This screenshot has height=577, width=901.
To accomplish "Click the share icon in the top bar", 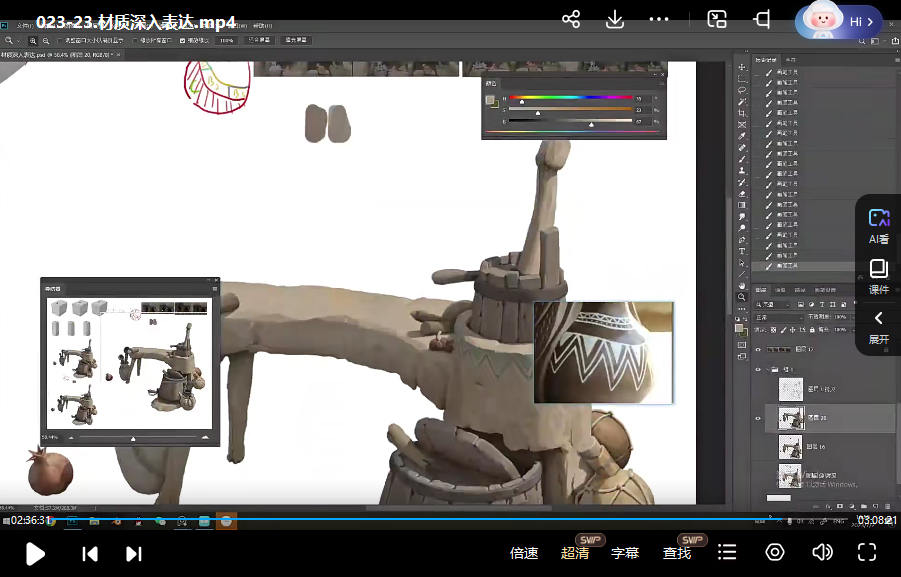I will [x=571, y=19].
